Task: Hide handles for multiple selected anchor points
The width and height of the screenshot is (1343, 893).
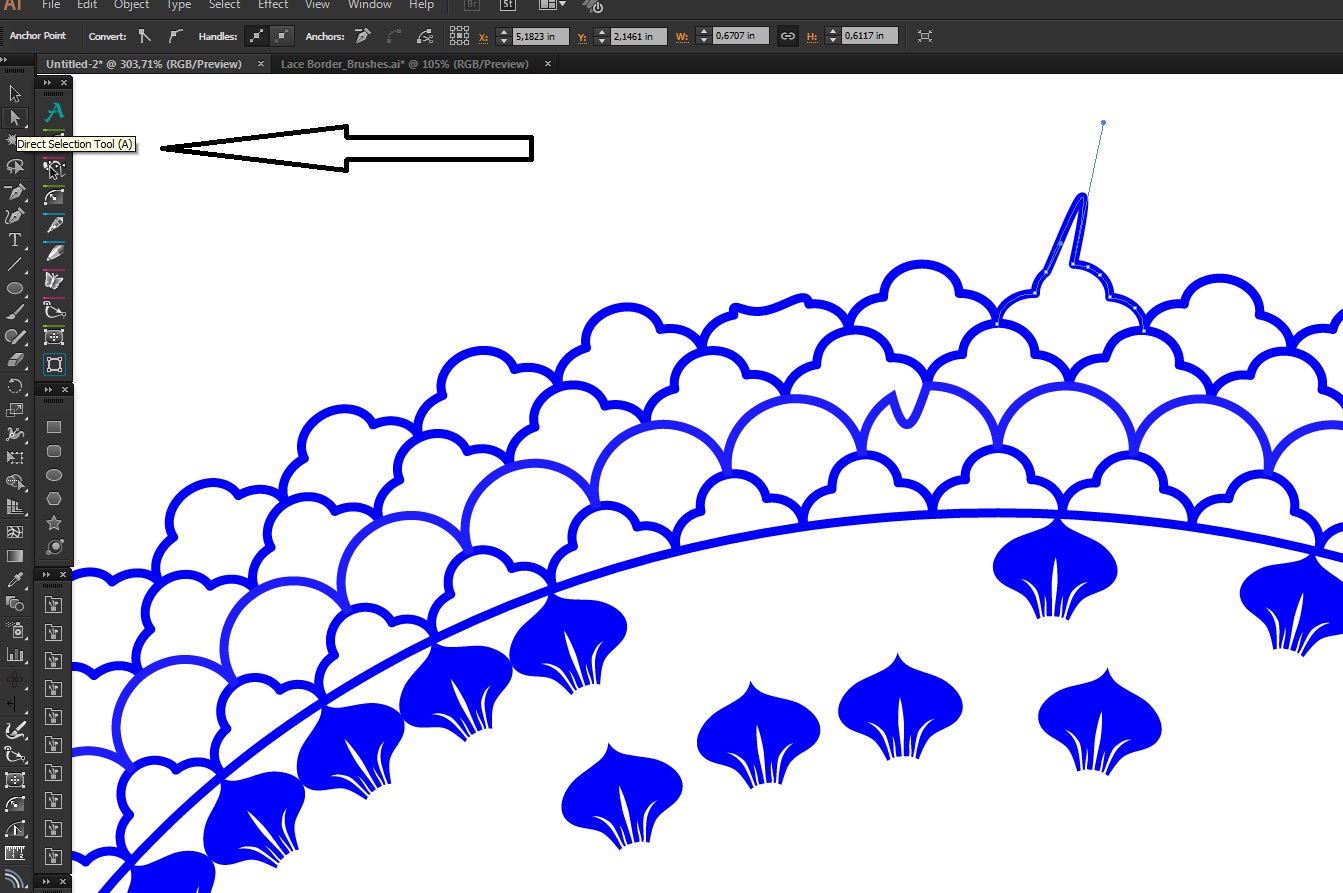Action: coord(282,36)
